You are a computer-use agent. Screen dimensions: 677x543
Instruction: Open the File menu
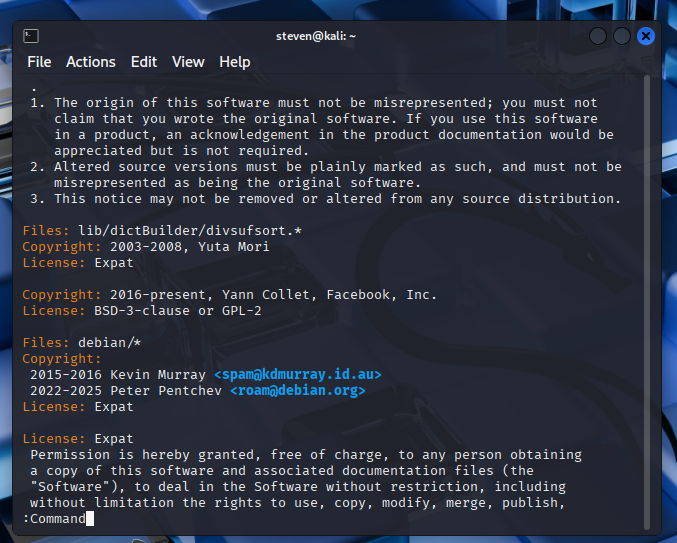coord(39,62)
